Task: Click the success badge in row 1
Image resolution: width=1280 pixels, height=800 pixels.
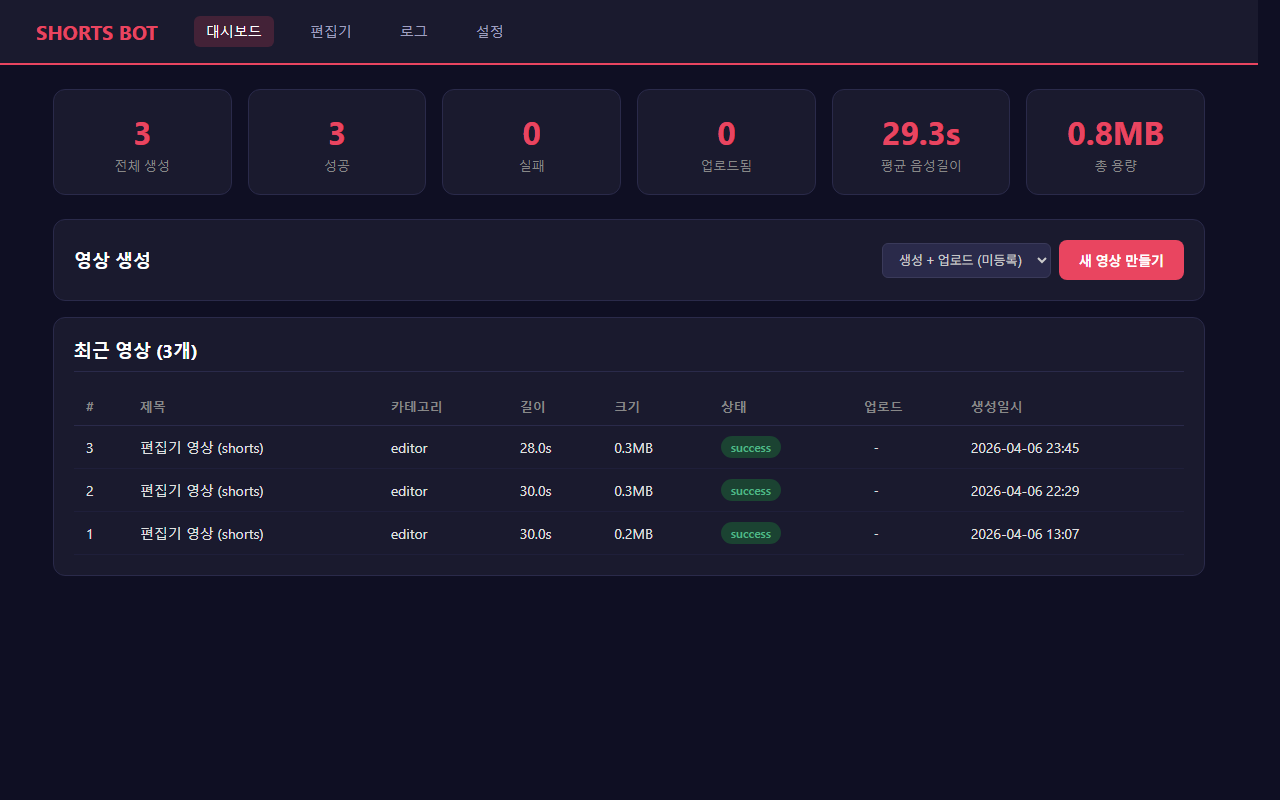Action: click(751, 534)
